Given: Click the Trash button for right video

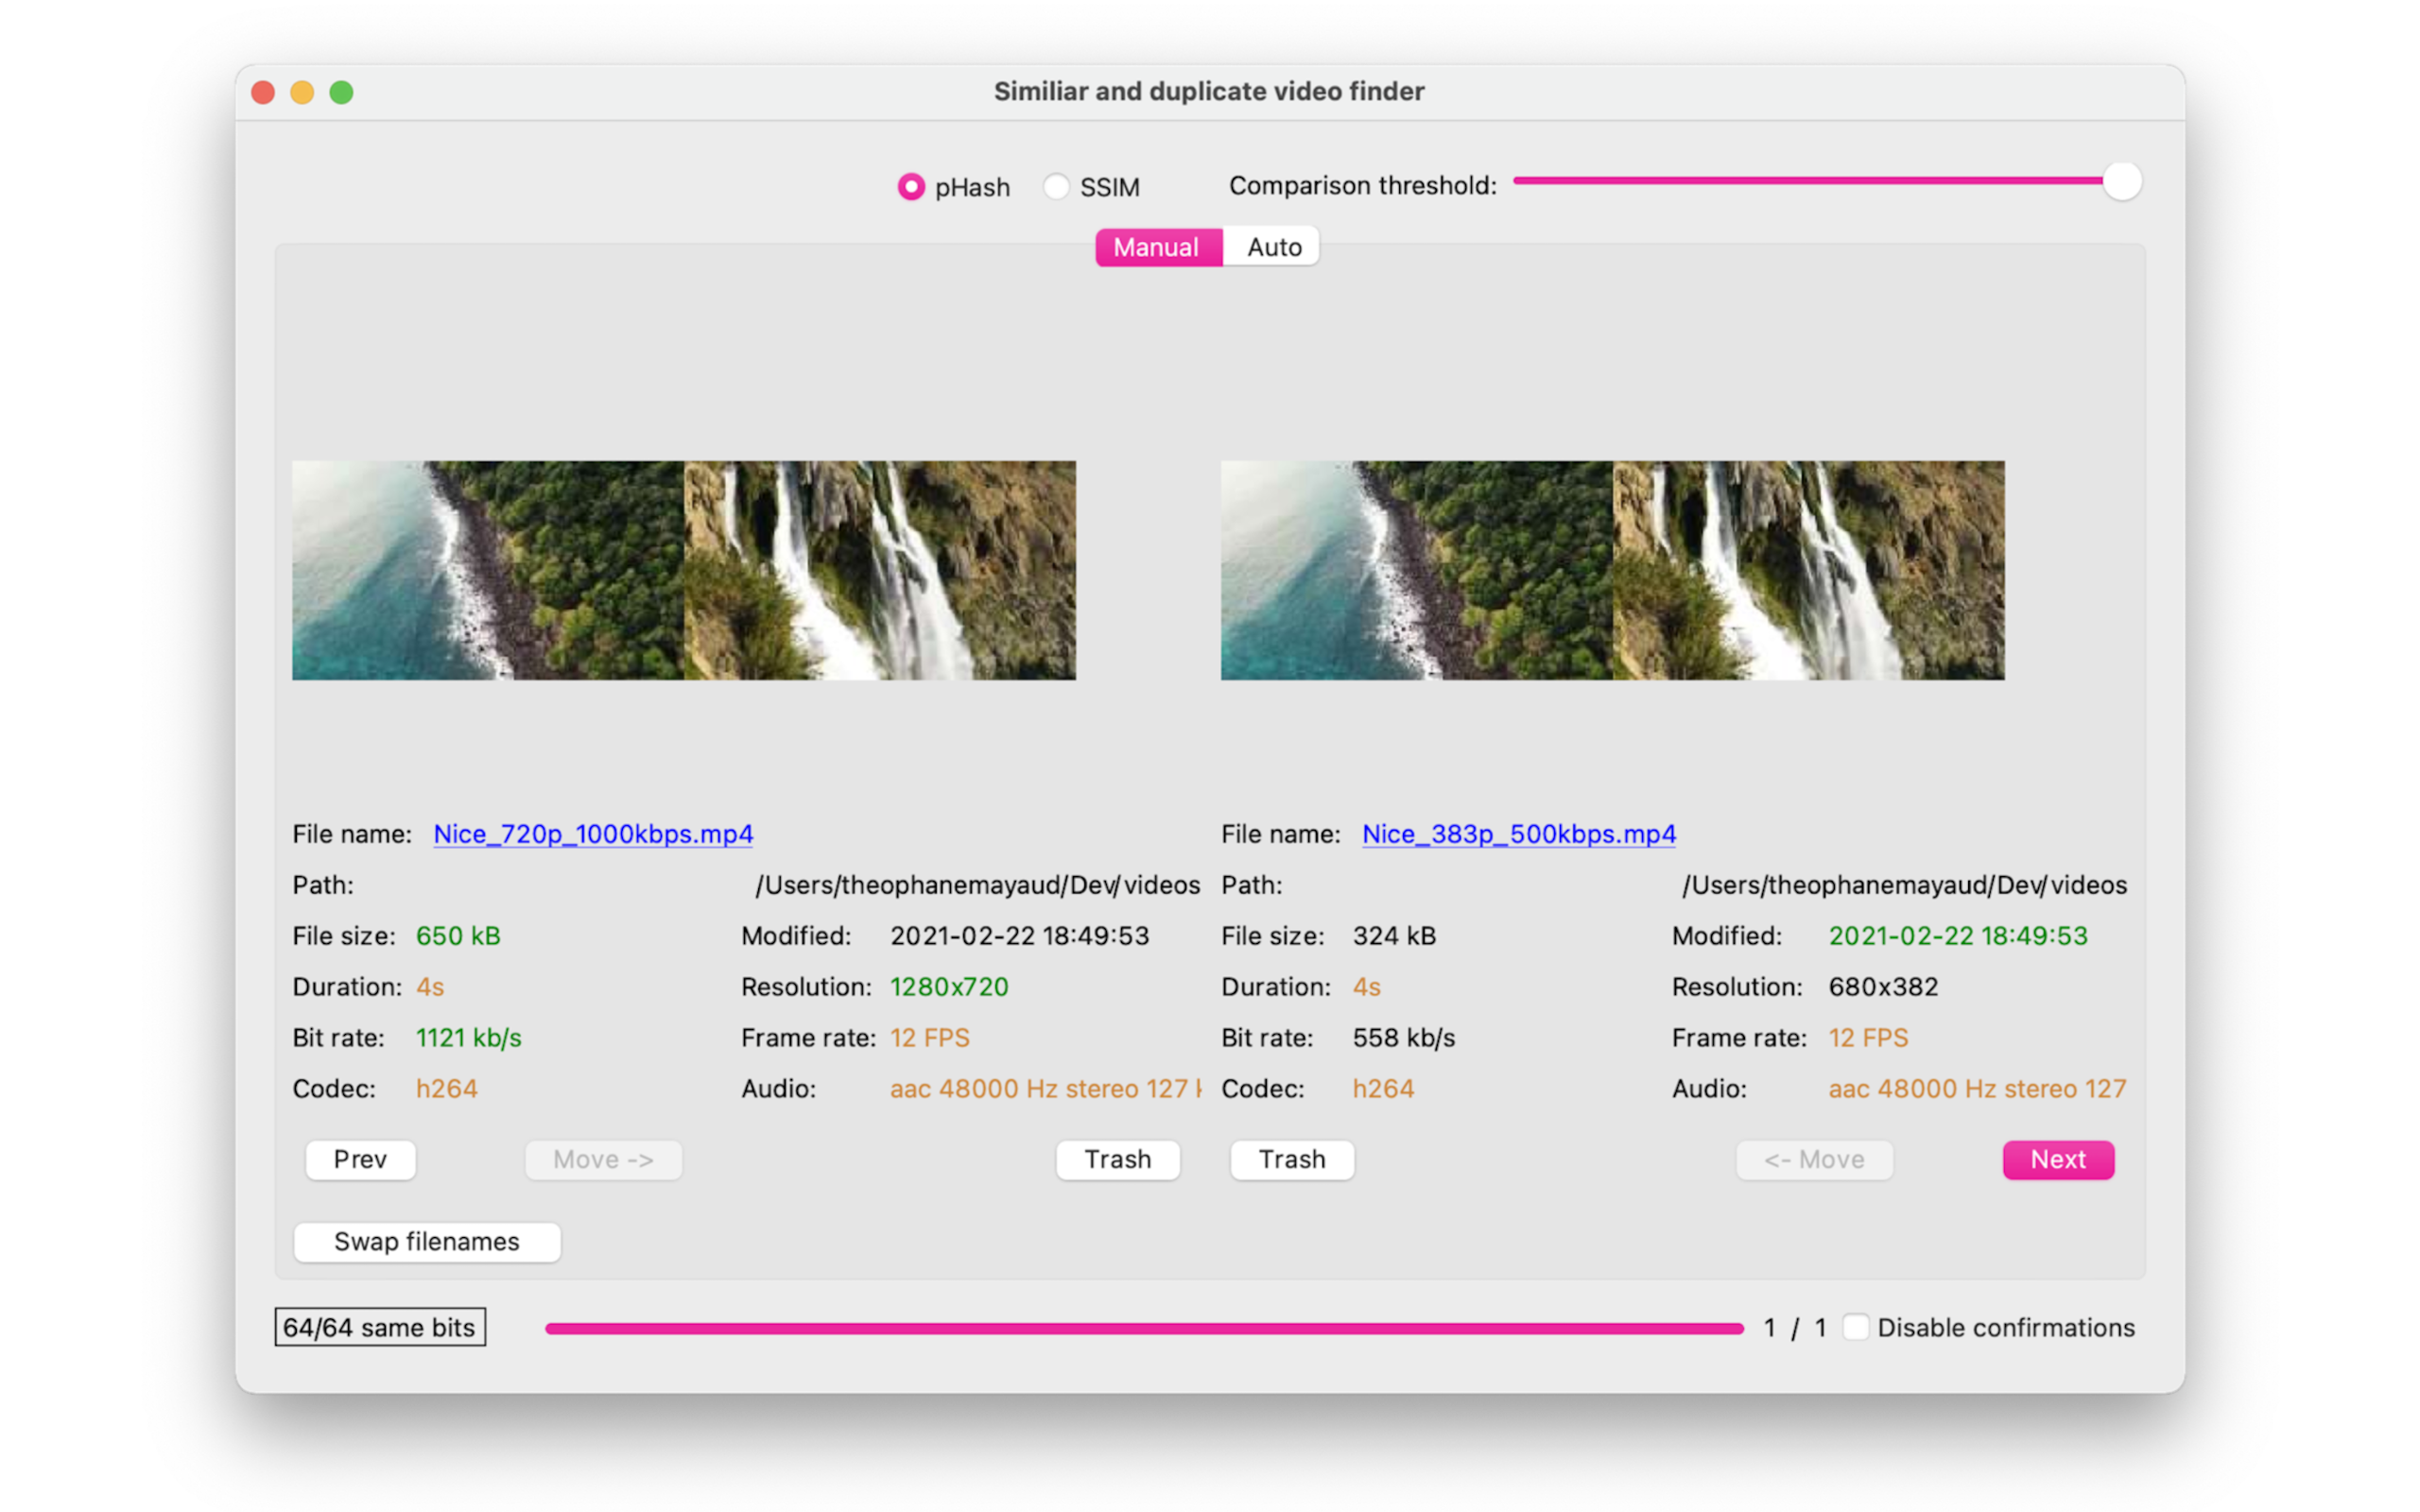Looking at the screenshot, I should 1293,1157.
